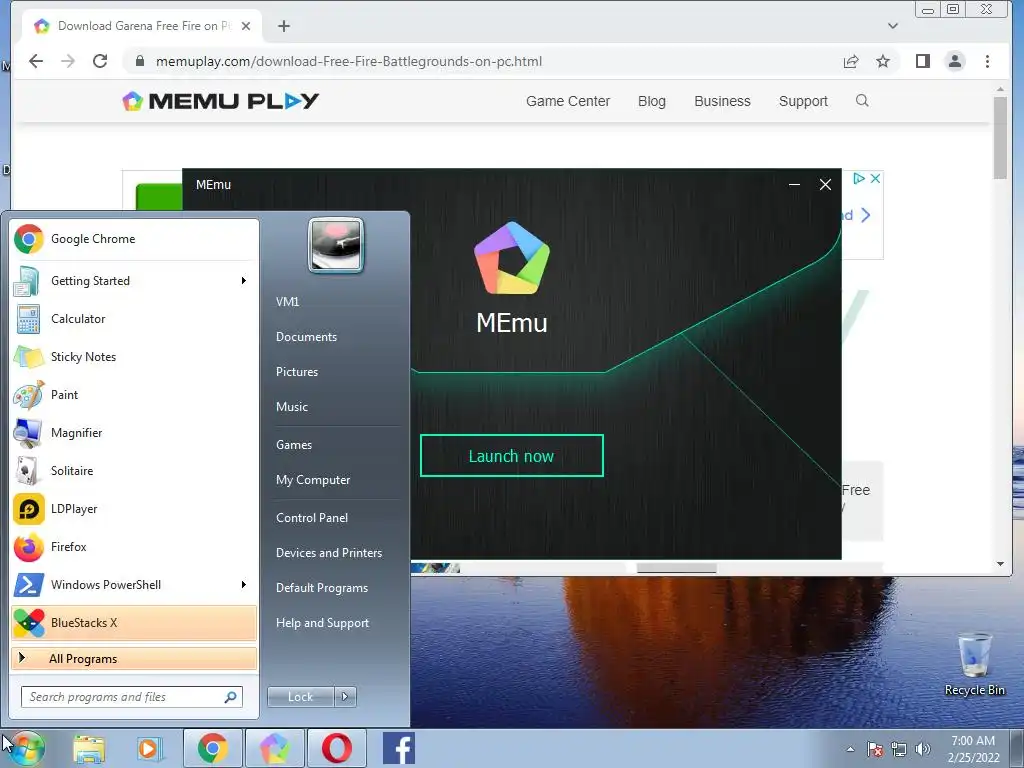The image size is (1024, 768).
Task: Go forward in Chrome
Action: click(x=68, y=61)
